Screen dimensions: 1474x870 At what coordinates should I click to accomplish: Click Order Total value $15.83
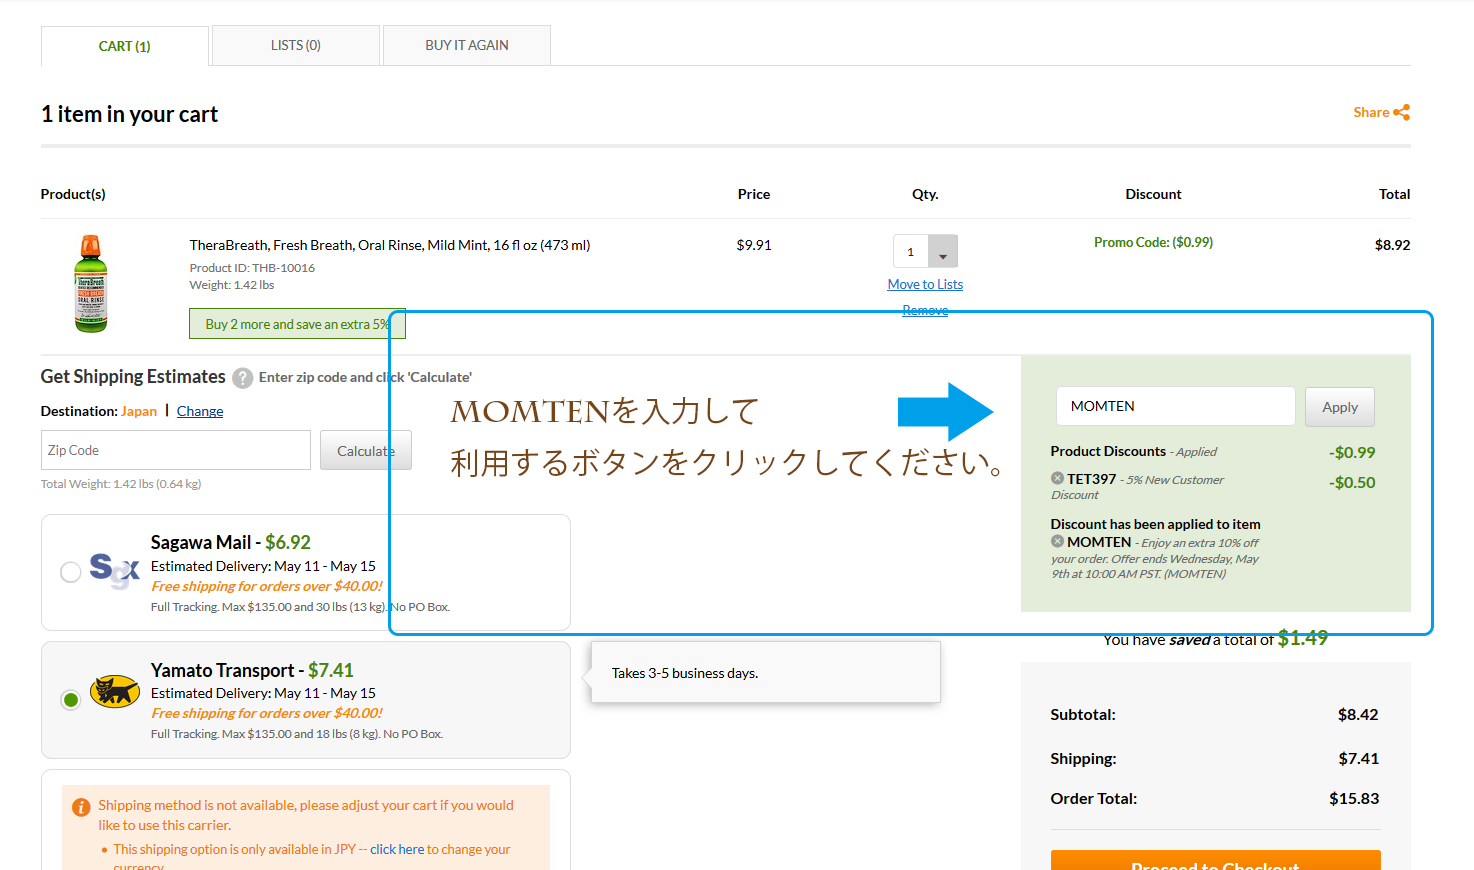(1354, 798)
